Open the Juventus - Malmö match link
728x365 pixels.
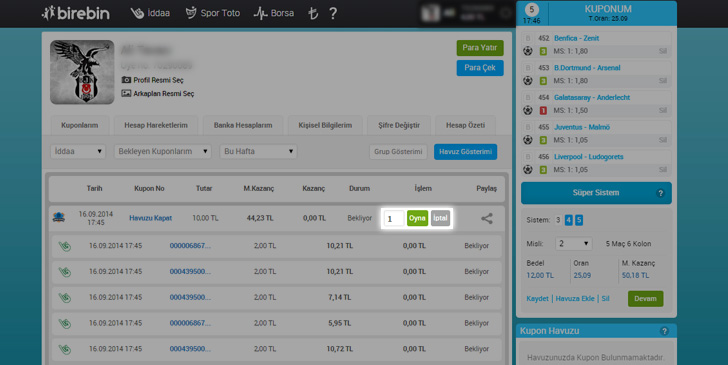point(582,127)
